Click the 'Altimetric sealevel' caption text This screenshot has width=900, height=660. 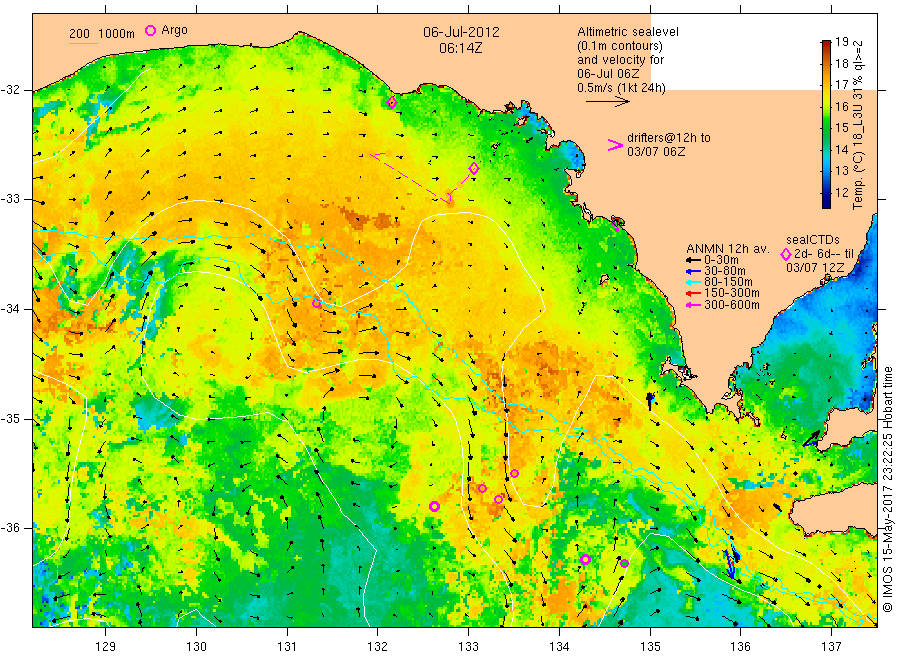[x=628, y=32]
